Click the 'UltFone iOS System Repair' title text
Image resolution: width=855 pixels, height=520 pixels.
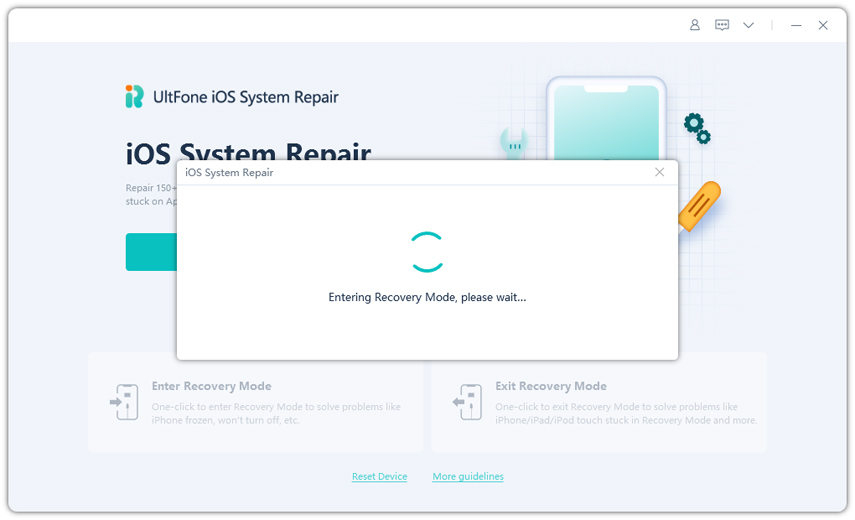pyautogui.click(x=245, y=97)
